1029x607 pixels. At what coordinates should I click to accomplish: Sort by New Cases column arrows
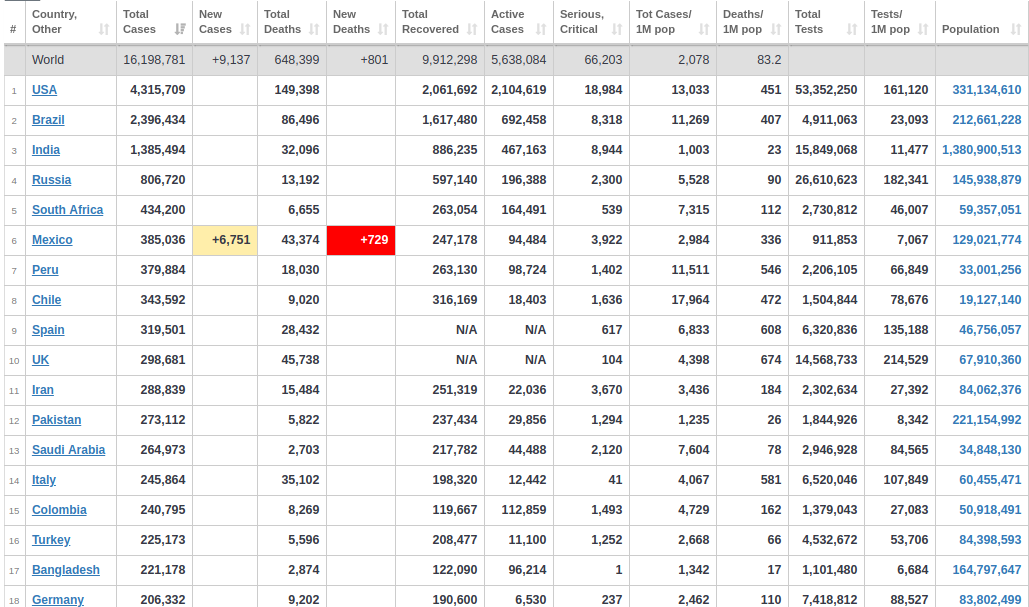(245, 30)
